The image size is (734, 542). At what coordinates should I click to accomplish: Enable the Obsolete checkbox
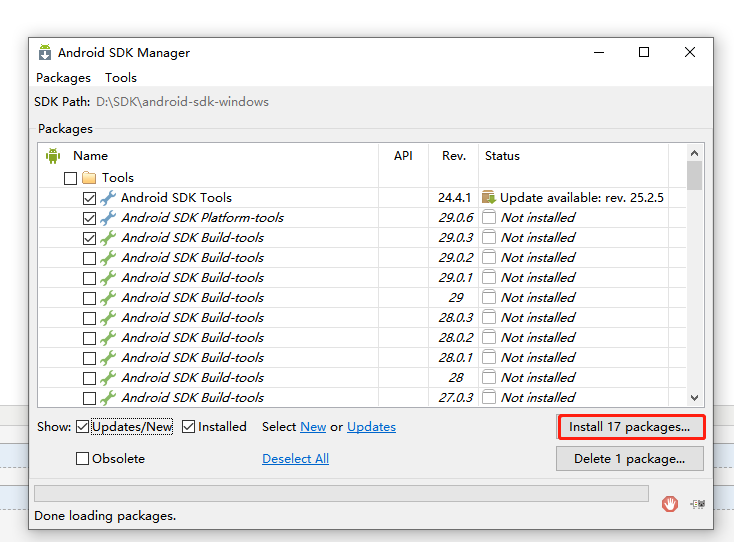tap(83, 459)
